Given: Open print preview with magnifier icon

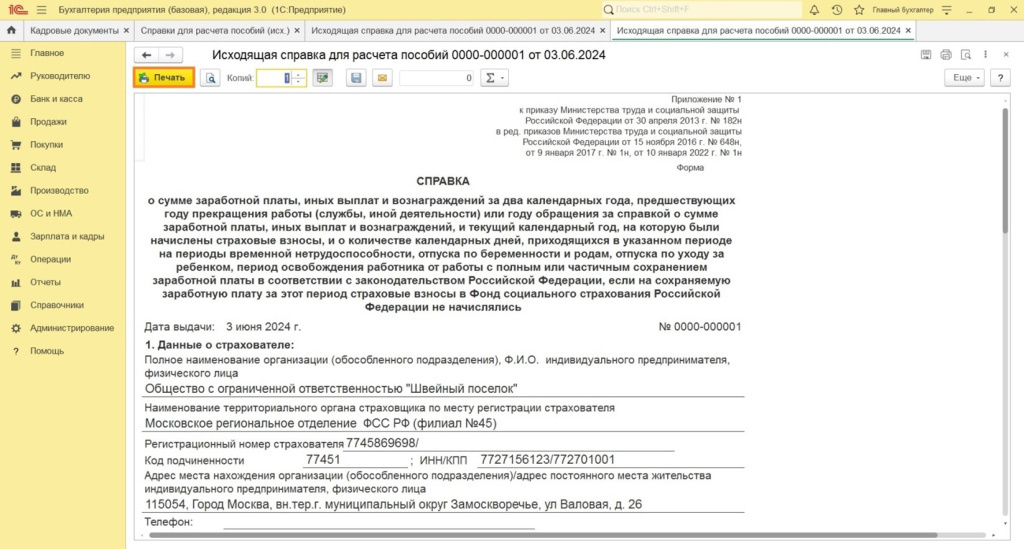Looking at the screenshot, I should coord(210,78).
